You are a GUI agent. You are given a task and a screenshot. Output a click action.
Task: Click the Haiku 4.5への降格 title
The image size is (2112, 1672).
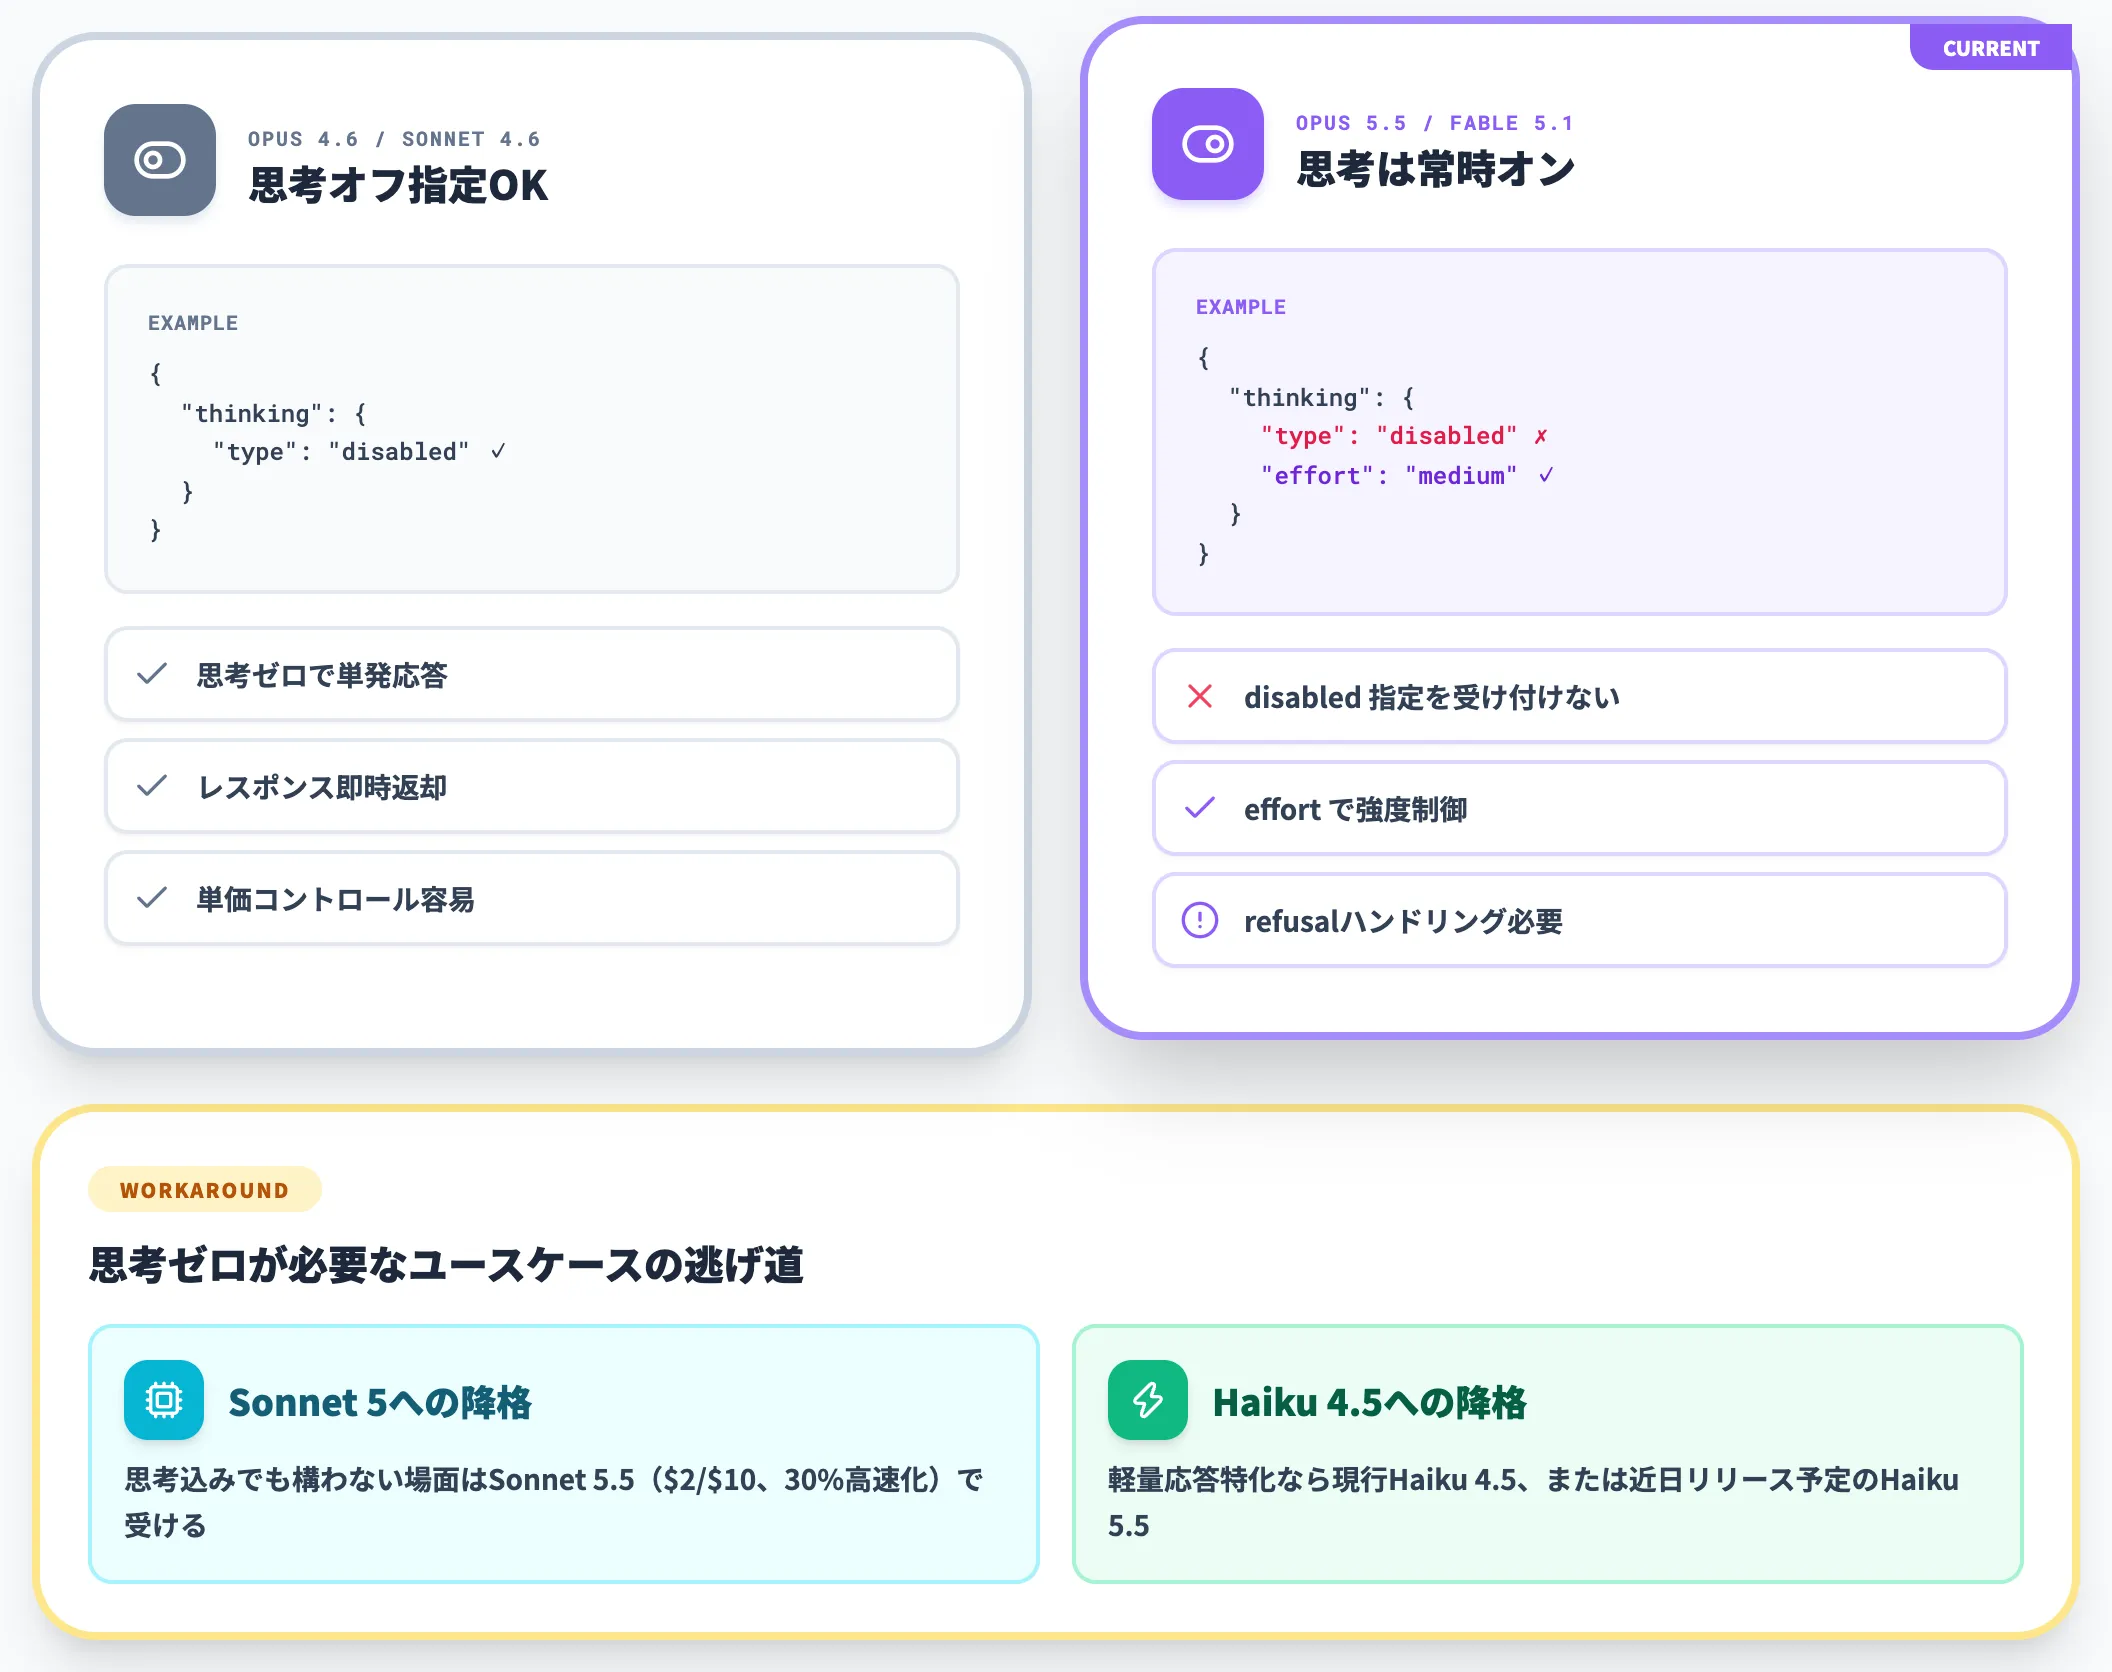pyautogui.click(x=1369, y=1402)
